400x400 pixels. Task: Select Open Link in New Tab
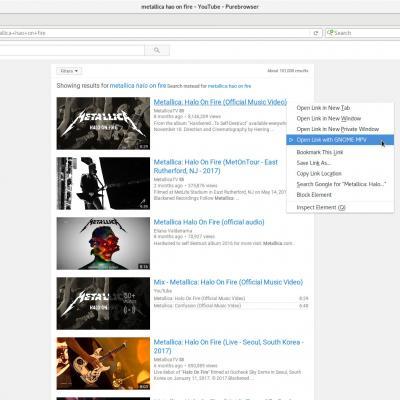323,108
